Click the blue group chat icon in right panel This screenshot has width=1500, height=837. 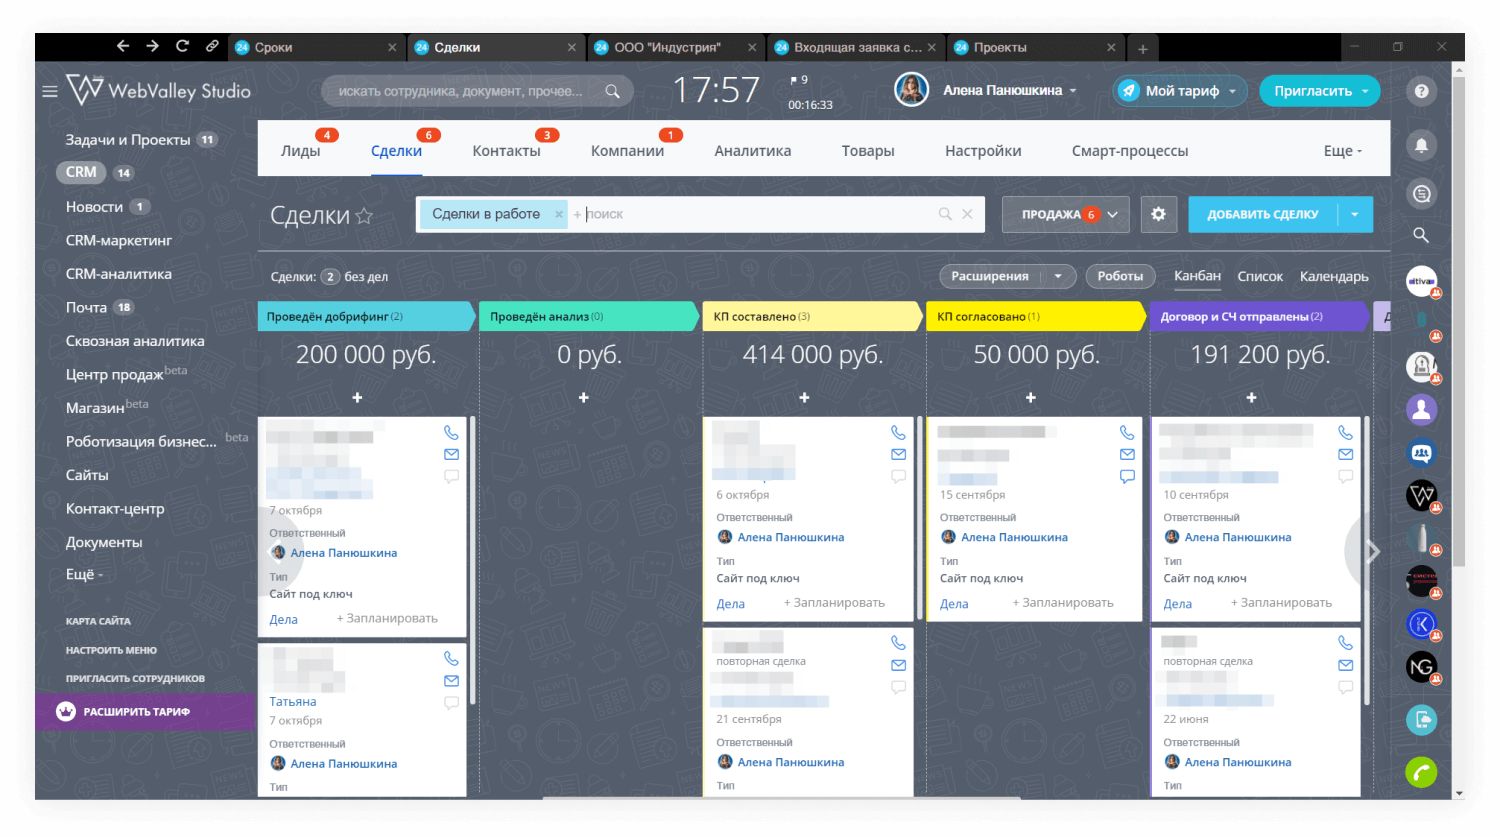[x=1421, y=453]
